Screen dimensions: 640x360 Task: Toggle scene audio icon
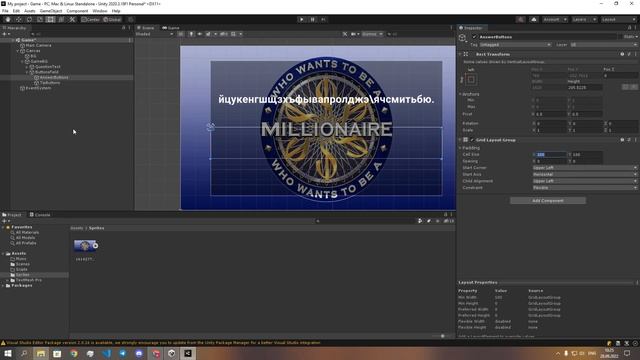pos(200,34)
